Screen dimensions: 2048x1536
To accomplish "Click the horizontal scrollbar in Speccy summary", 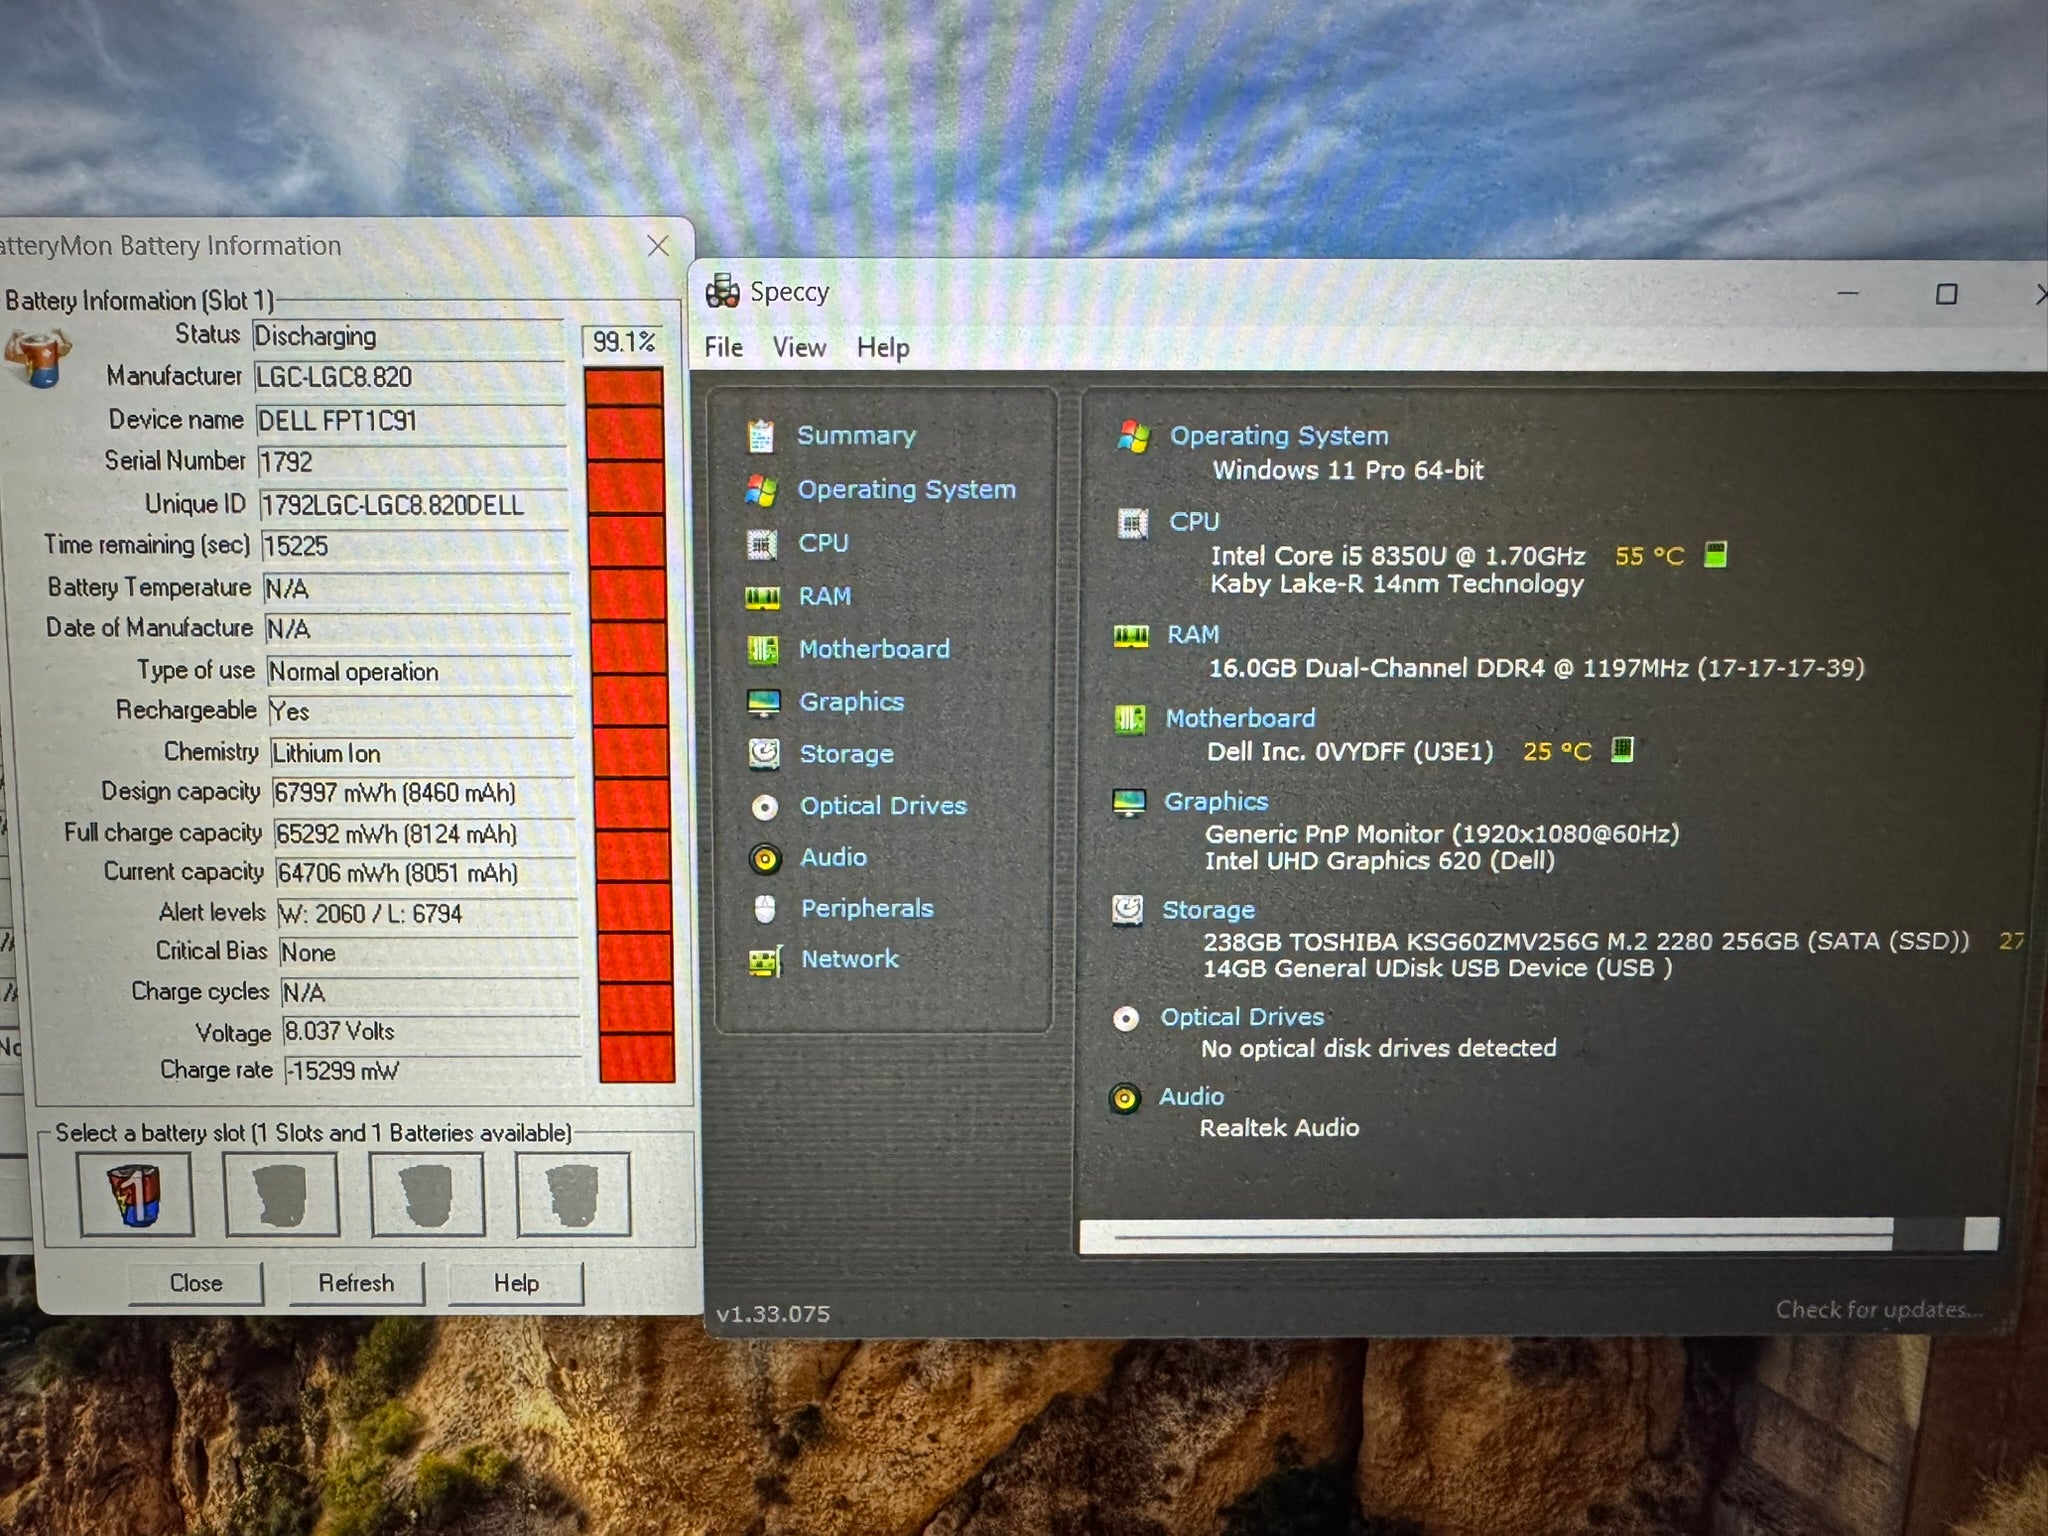I will point(1538,1235).
